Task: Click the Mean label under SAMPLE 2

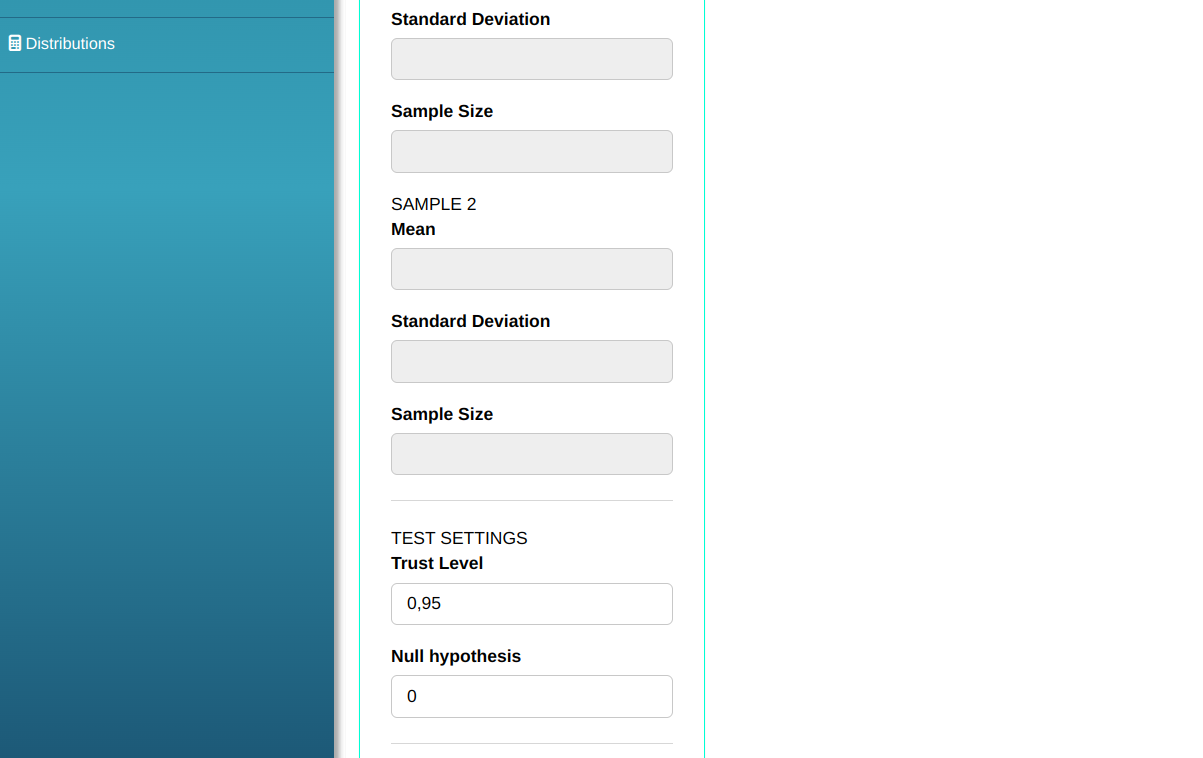Action: point(413,229)
